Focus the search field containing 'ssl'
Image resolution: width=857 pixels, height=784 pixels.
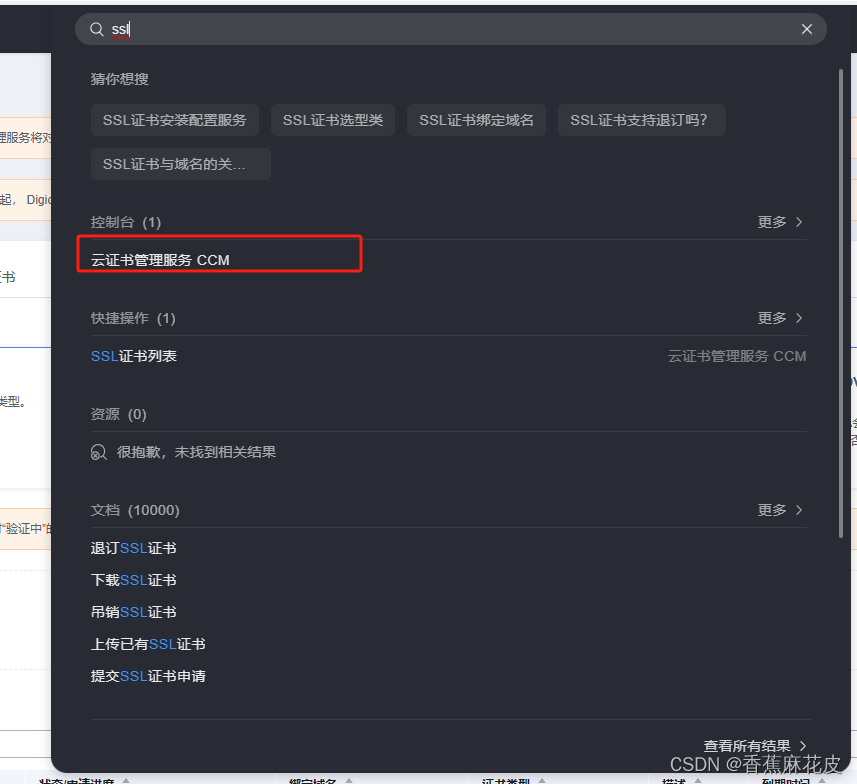(x=450, y=29)
